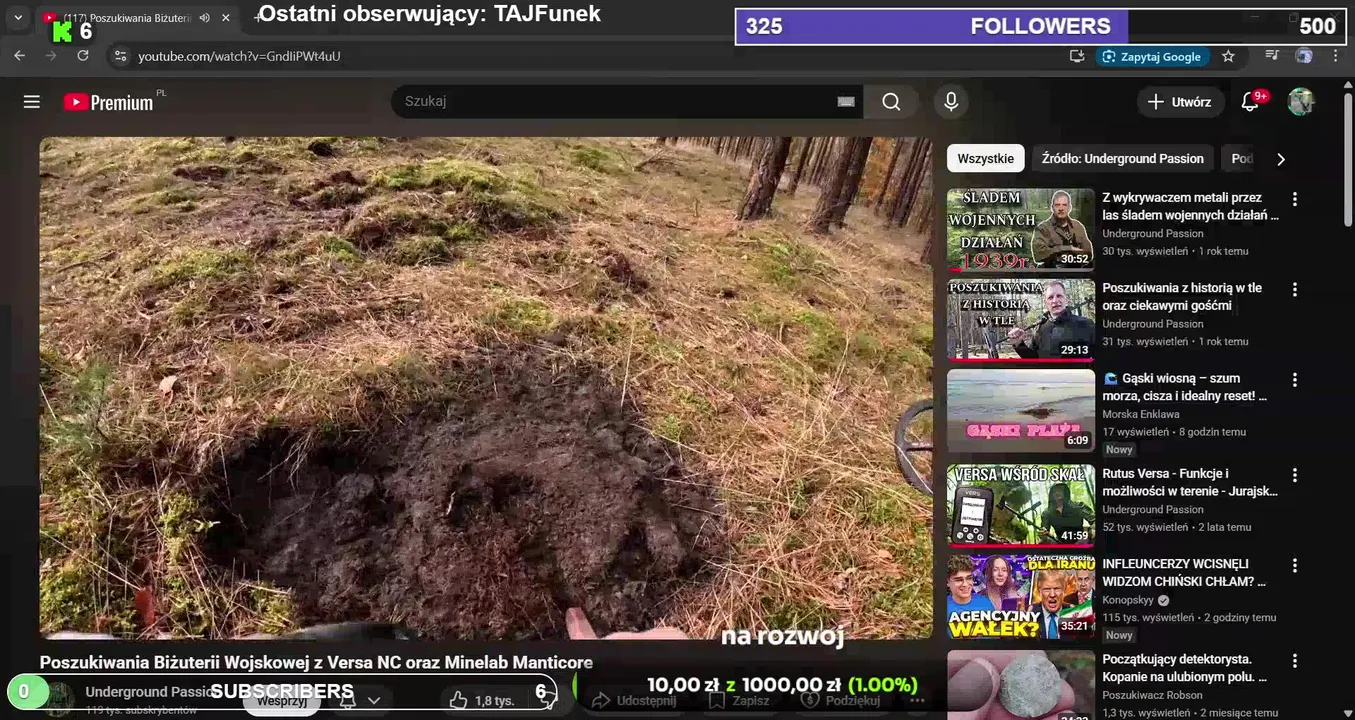Click '52 tys. wyświetleń • 2 lata temu' text
The image size is (1355, 720).
(x=1177, y=527)
